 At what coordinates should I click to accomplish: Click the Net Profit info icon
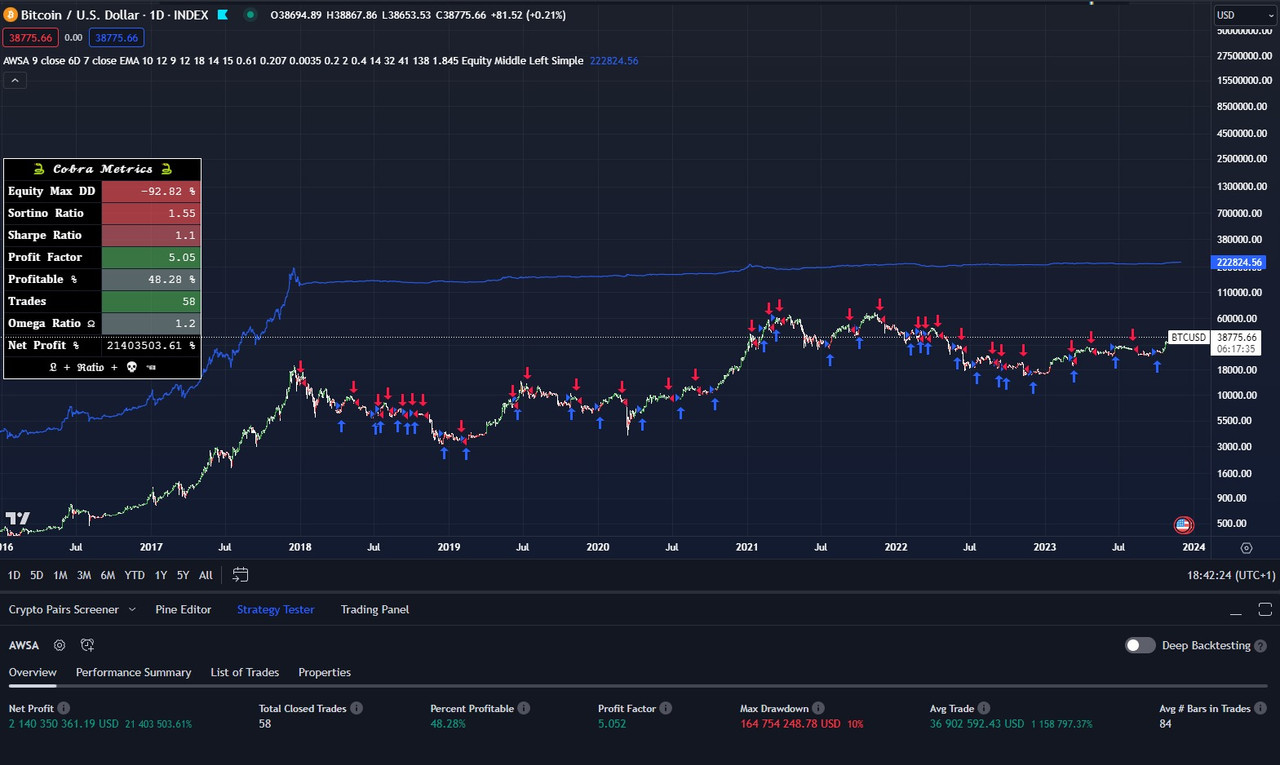tap(66, 708)
